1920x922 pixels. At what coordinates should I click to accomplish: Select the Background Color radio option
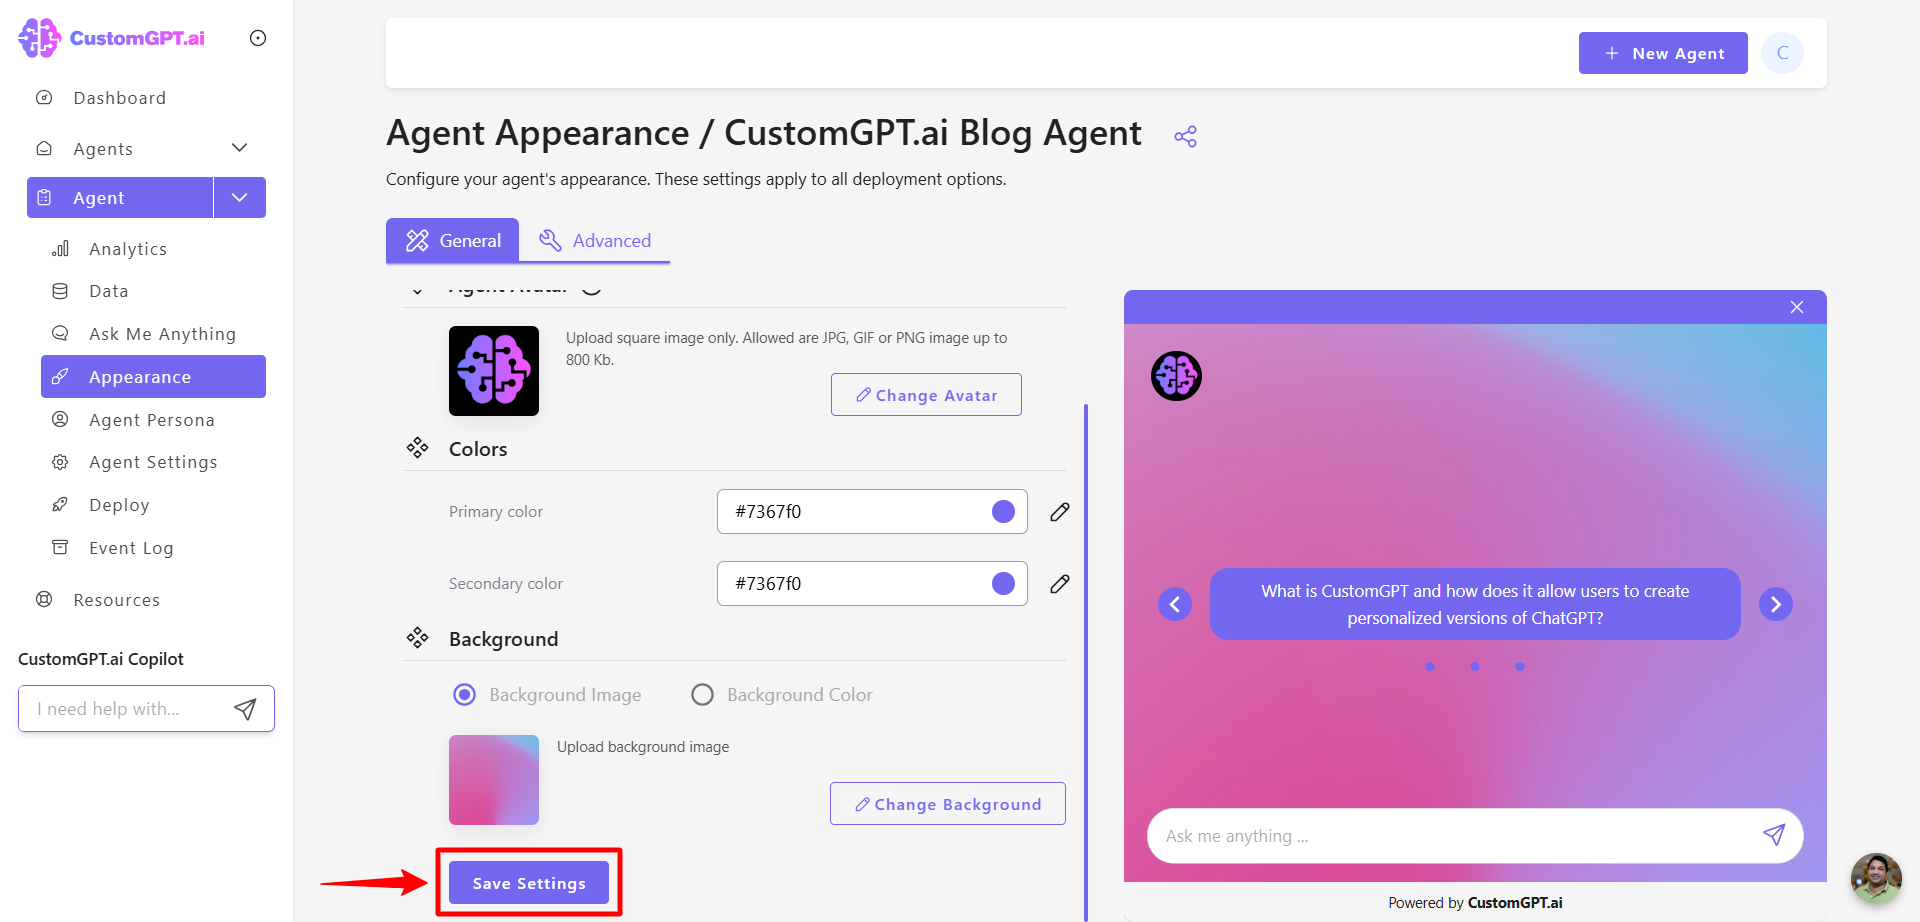[702, 695]
